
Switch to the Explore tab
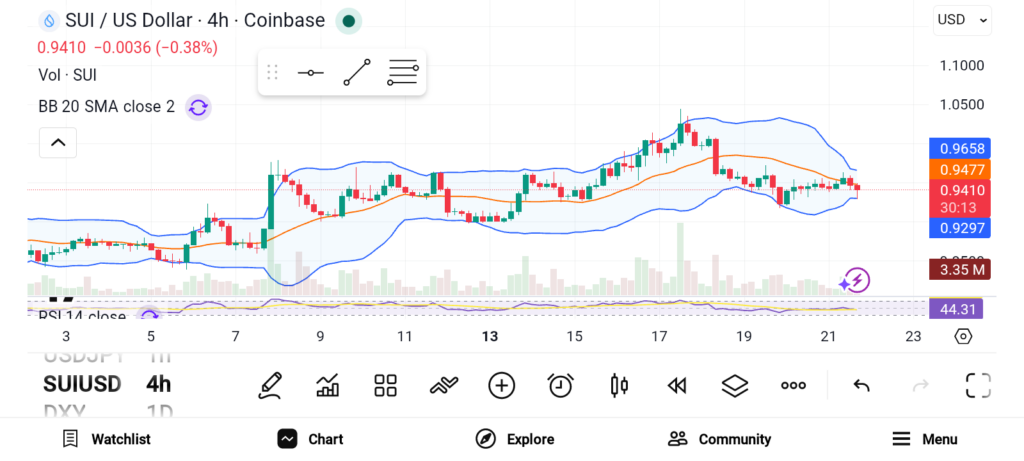tap(515, 439)
